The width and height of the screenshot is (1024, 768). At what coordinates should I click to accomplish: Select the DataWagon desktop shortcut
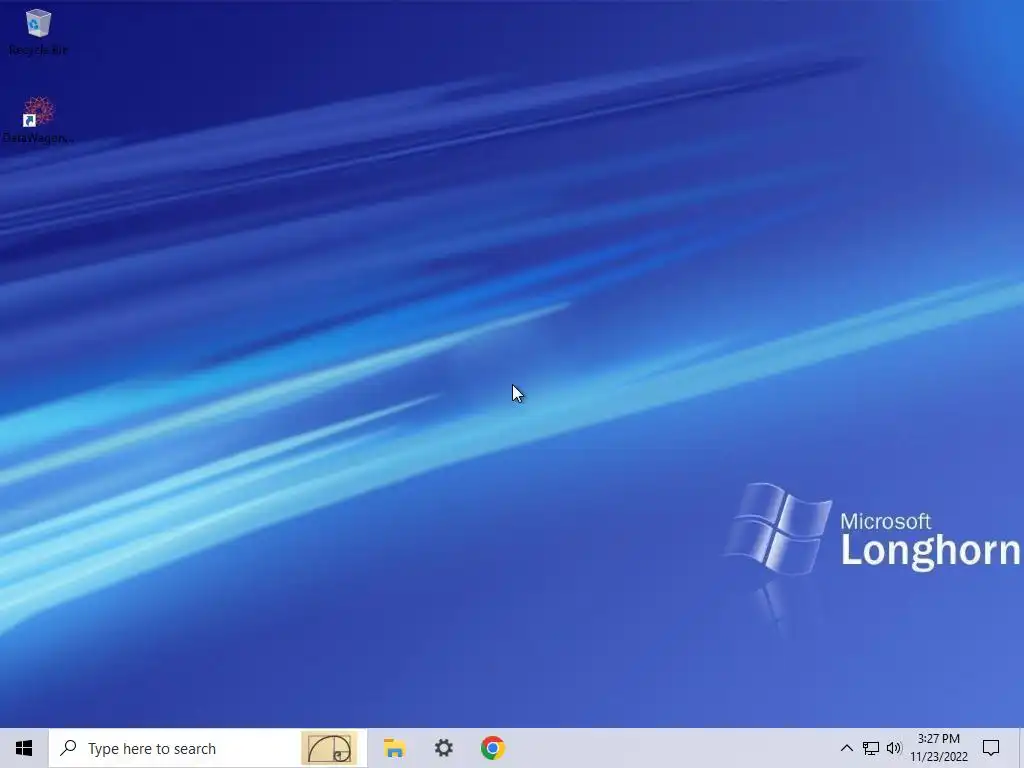click(38, 120)
